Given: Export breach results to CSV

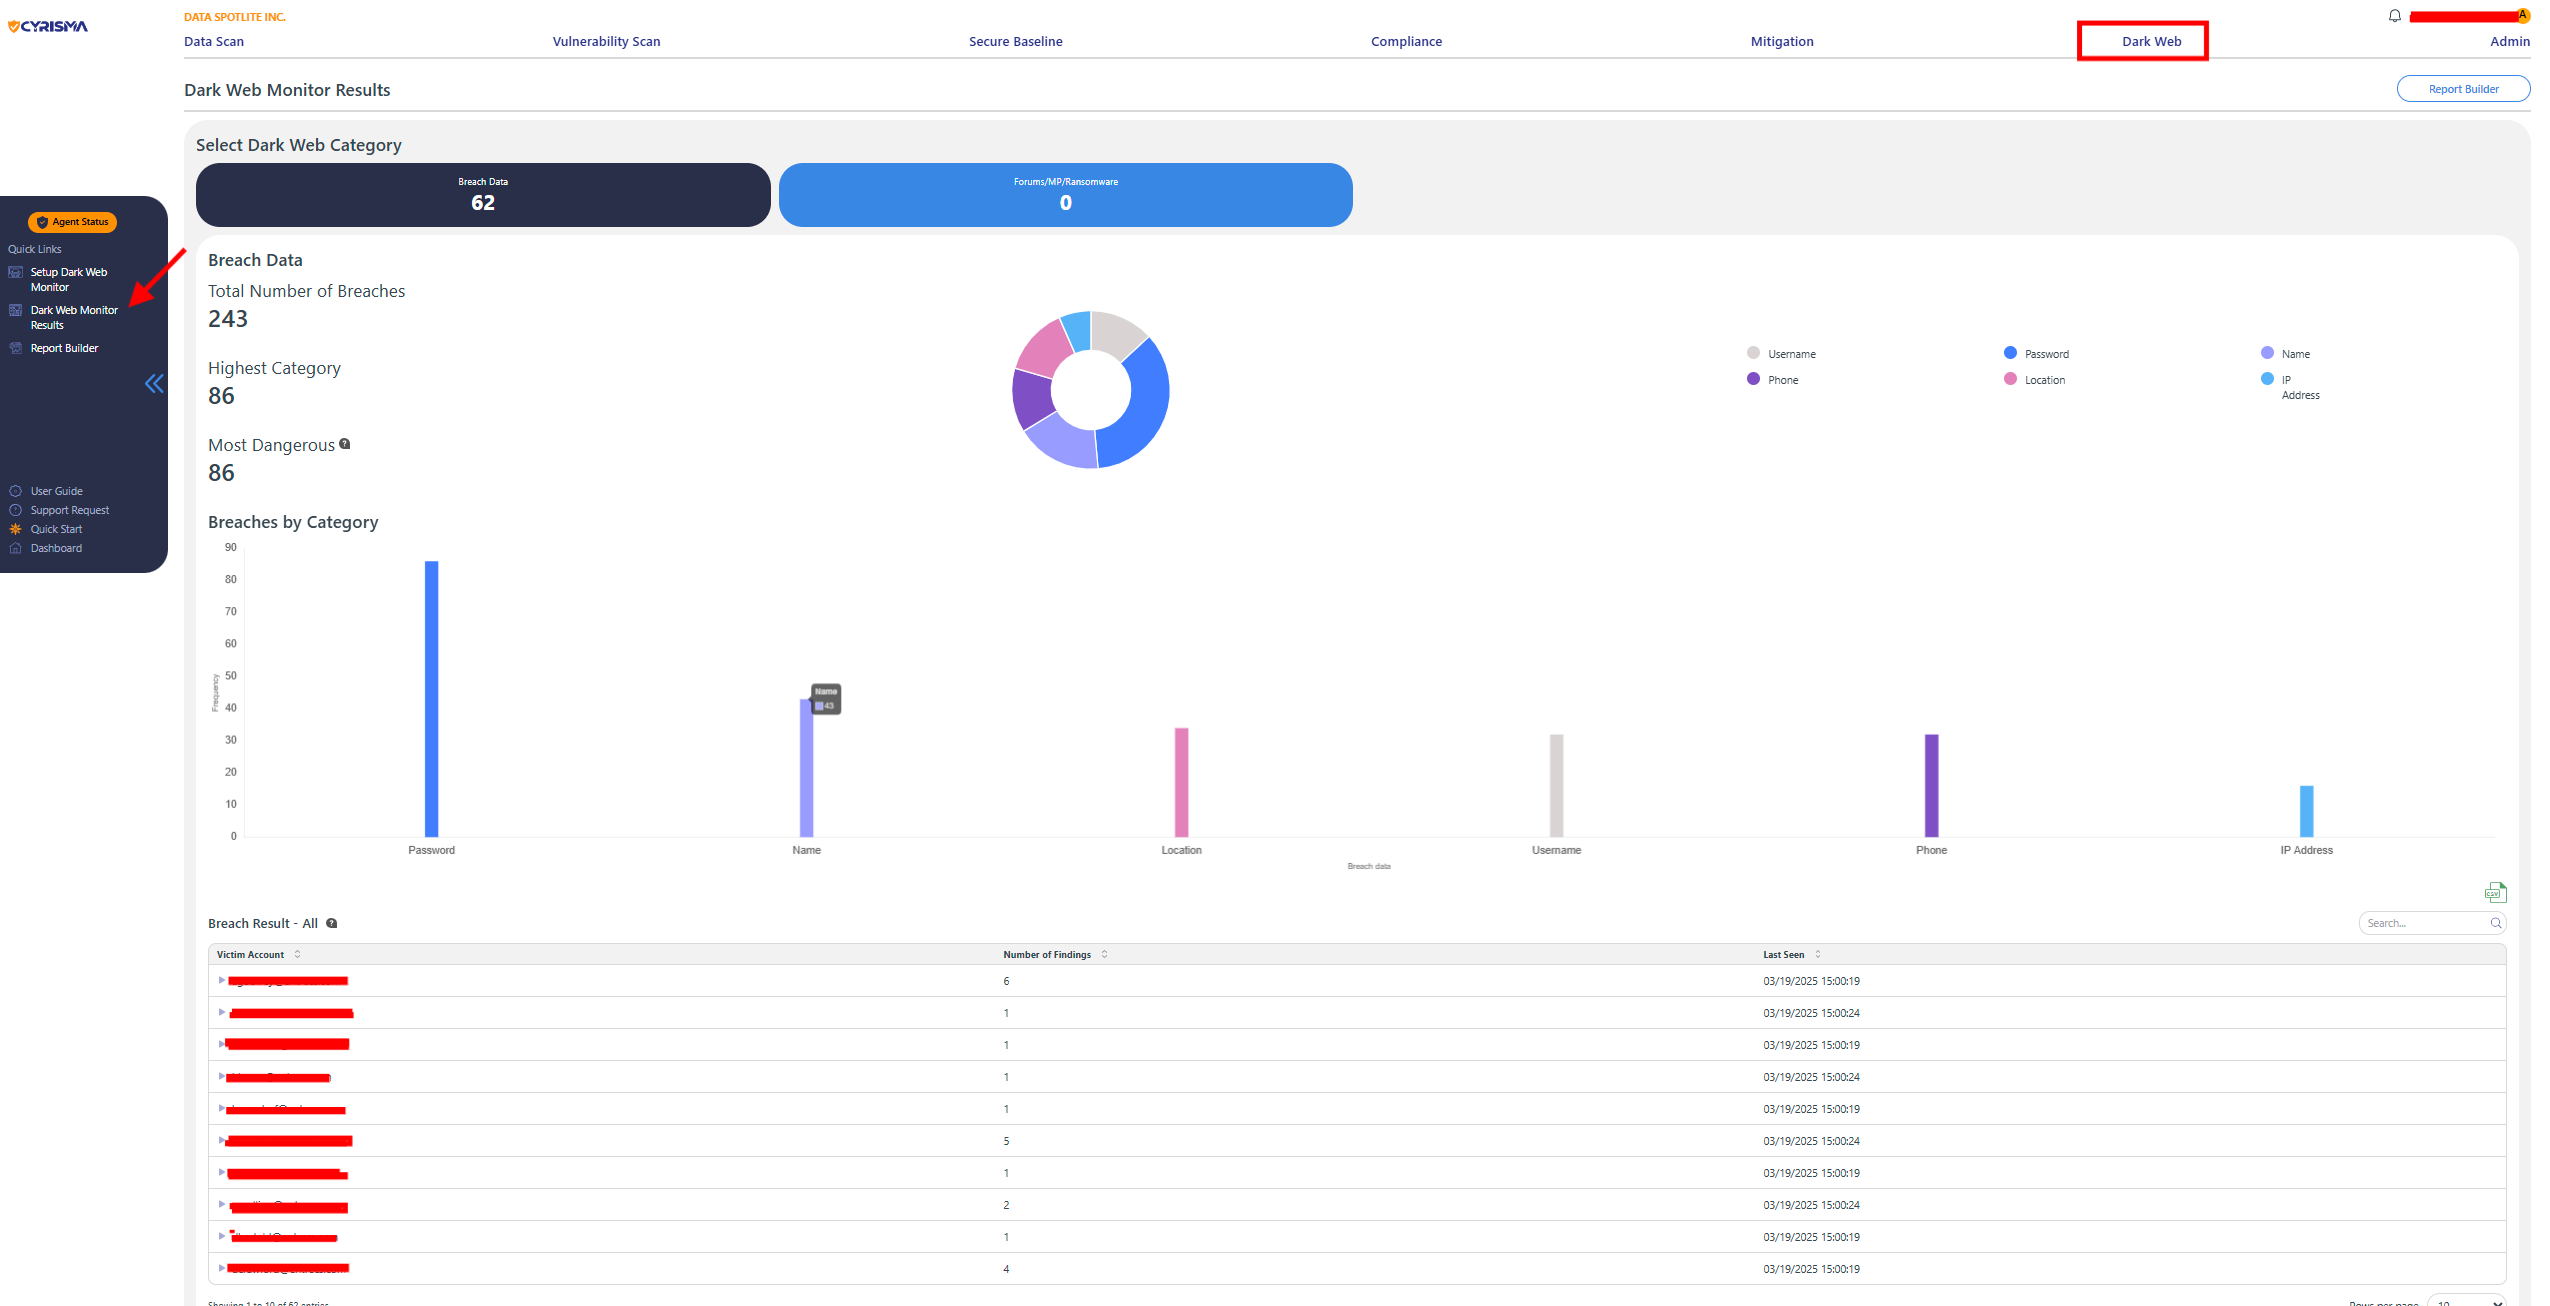Looking at the screenshot, I should pos(2495,892).
